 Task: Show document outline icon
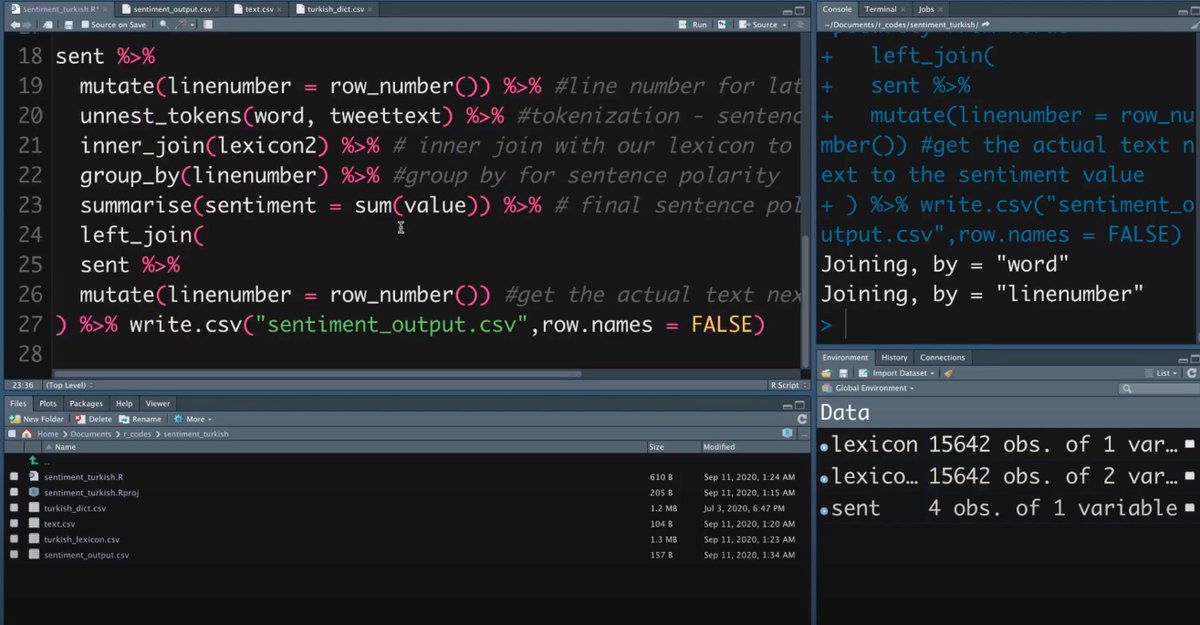point(799,24)
